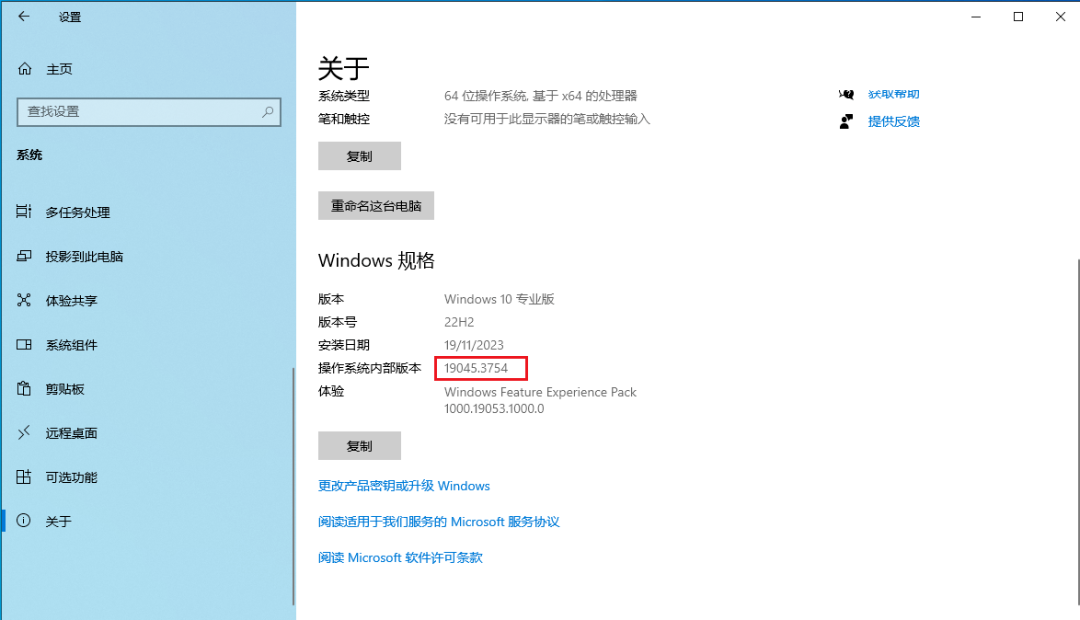The image size is (1080, 620).
Task: Click 获取帮助 link
Action: pyautogui.click(x=893, y=94)
